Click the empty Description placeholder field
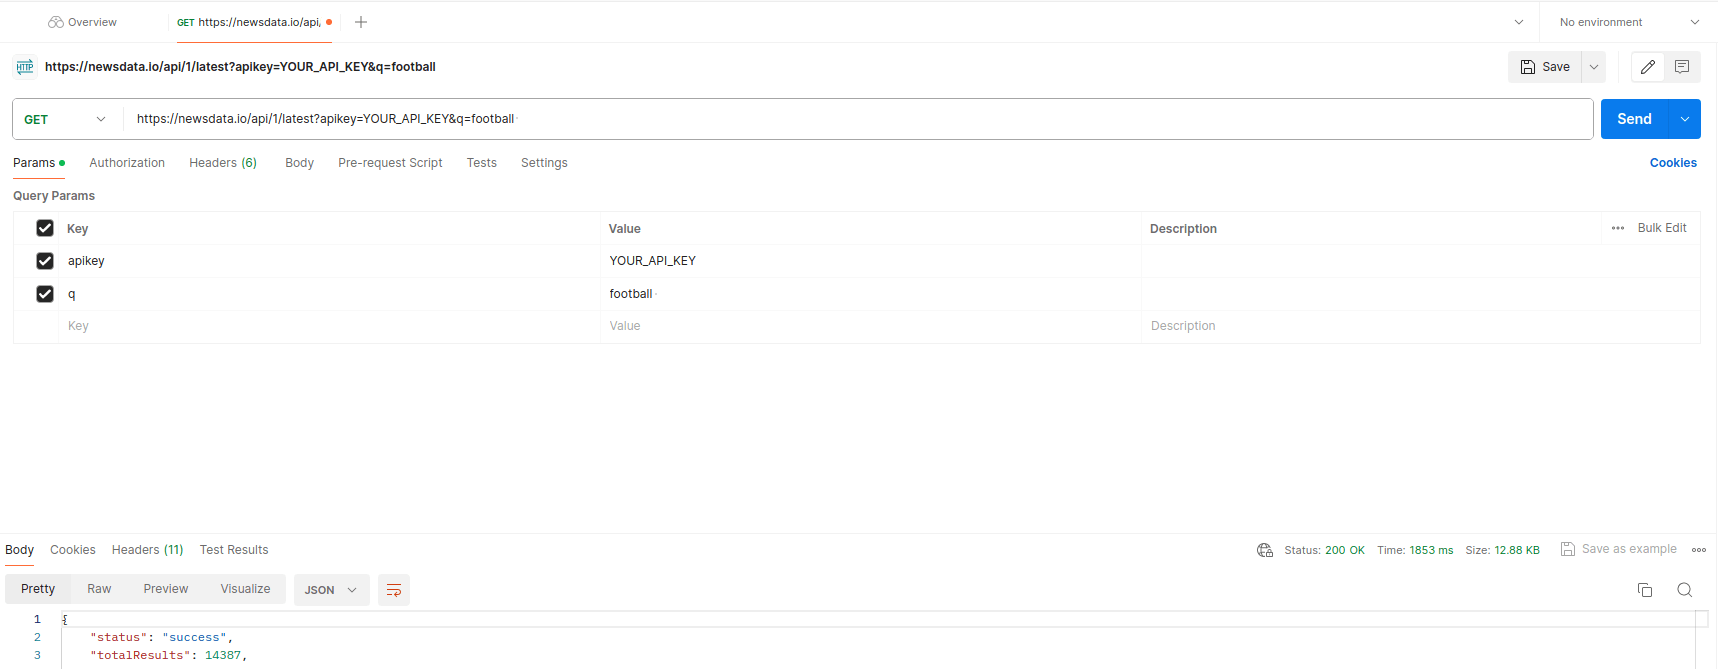This screenshot has width=1718, height=669. click(1420, 326)
